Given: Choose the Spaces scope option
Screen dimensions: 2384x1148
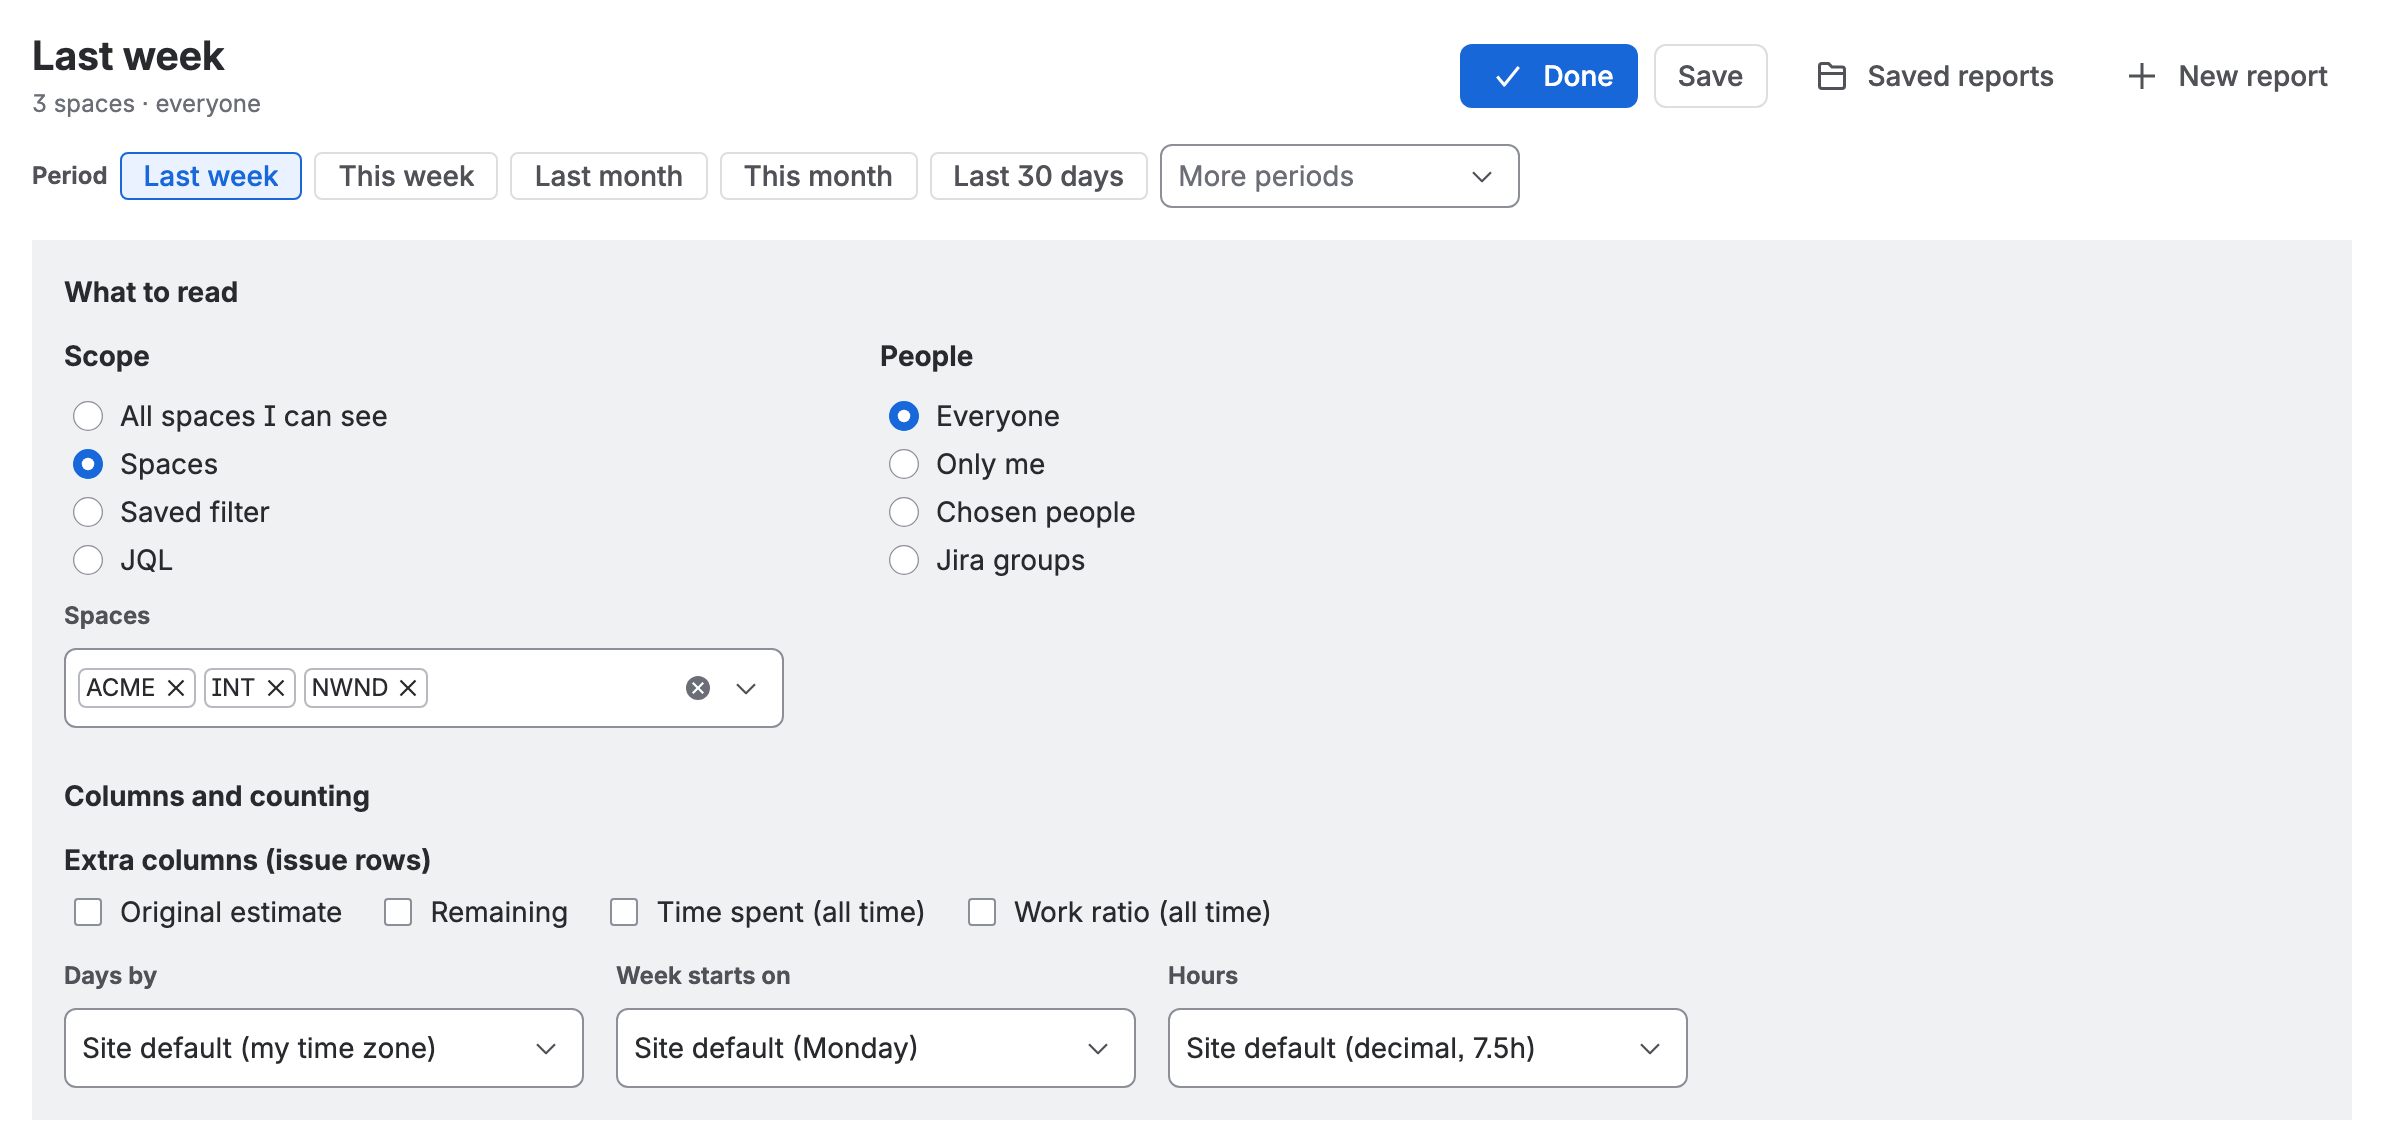Looking at the screenshot, I should point(88,464).
